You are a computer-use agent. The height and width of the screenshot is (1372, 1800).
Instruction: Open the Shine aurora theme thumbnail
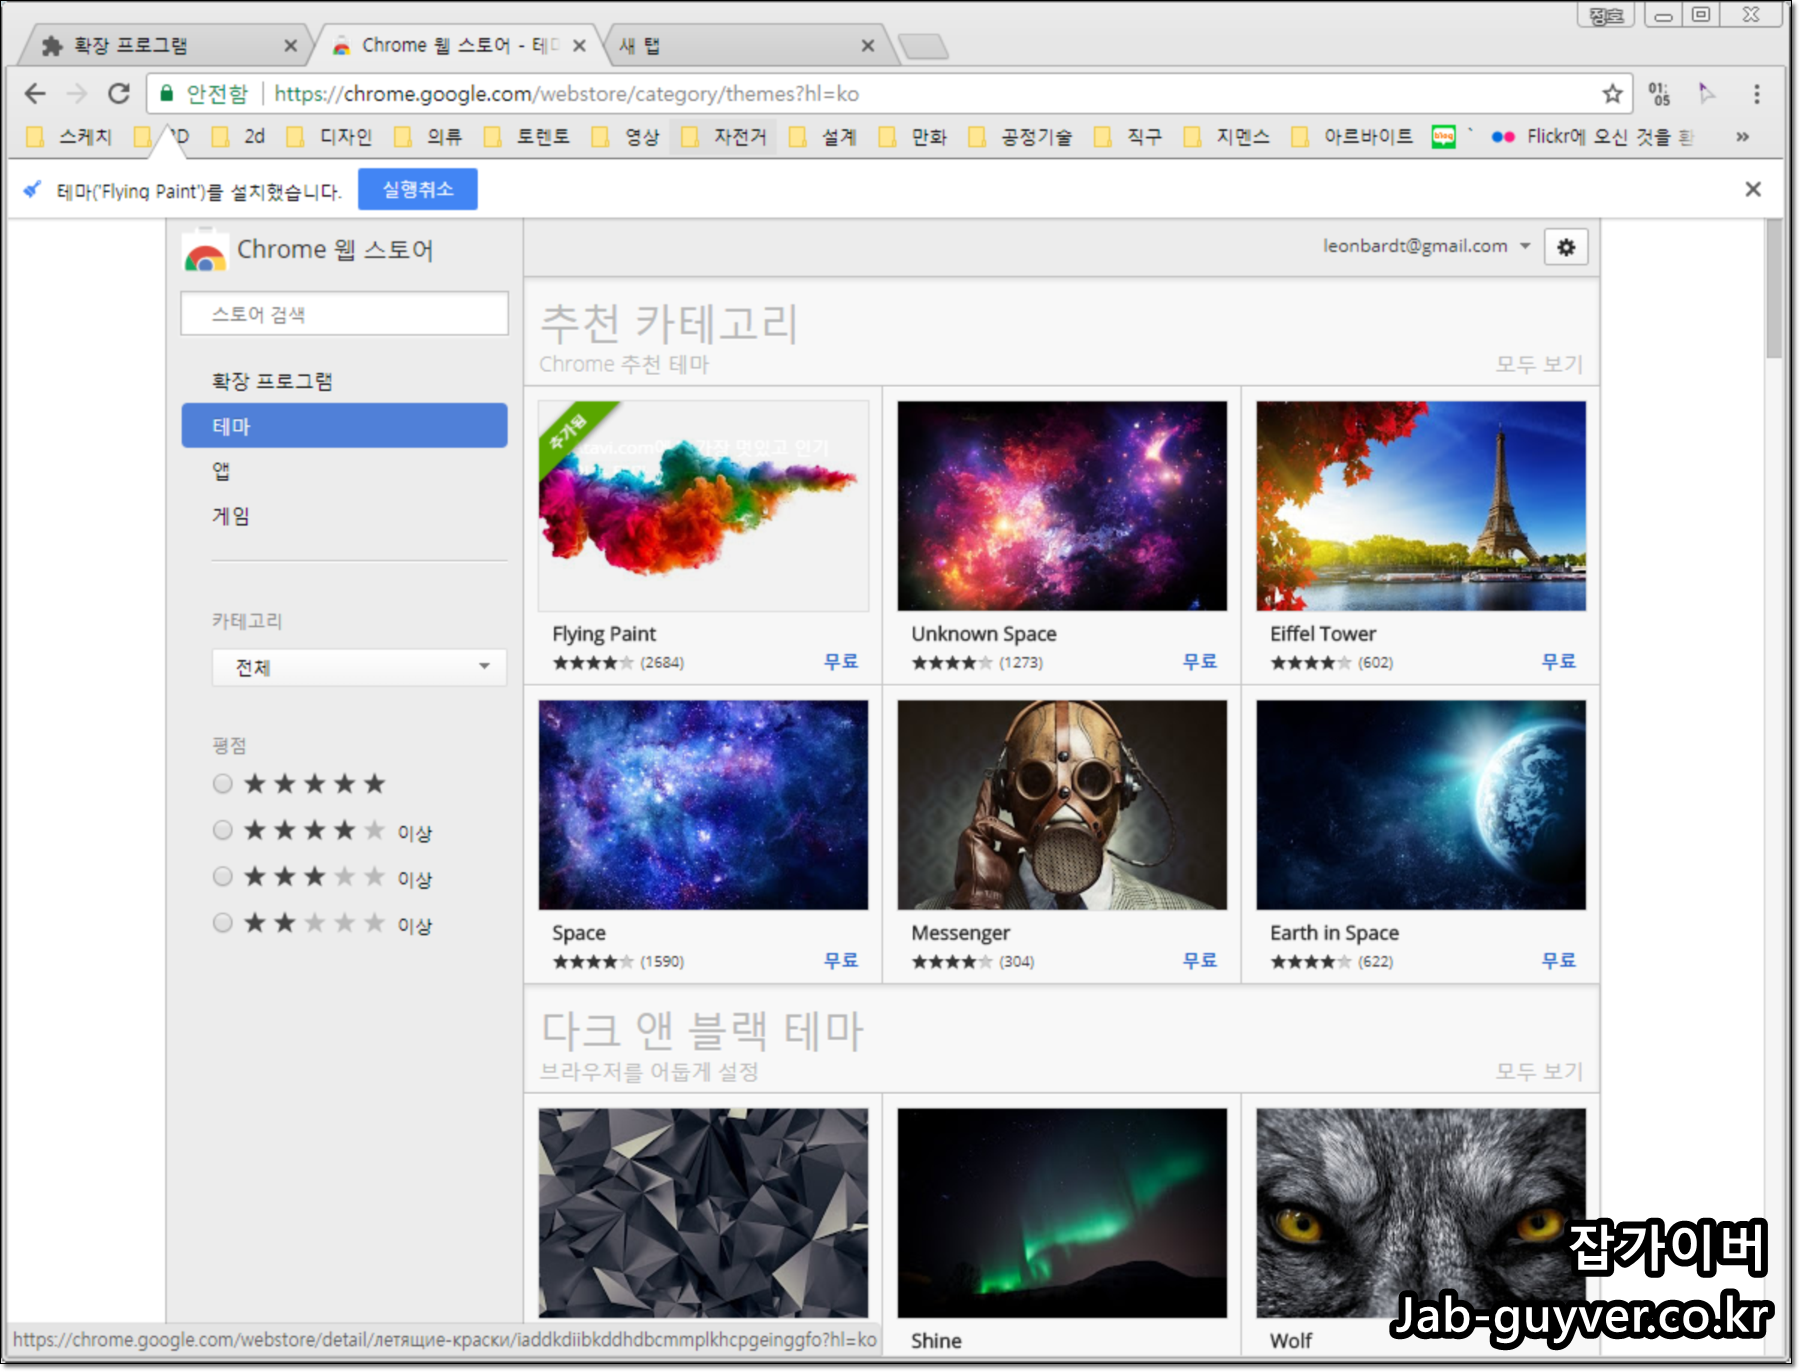click(x=1062, y=1213)
